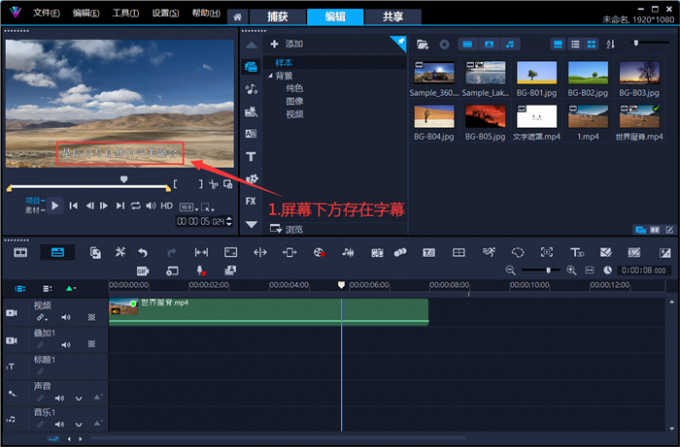This screenshot has height=447, width=680.
Task: Click the 添加 add folder button
Action: click(286, 44)
